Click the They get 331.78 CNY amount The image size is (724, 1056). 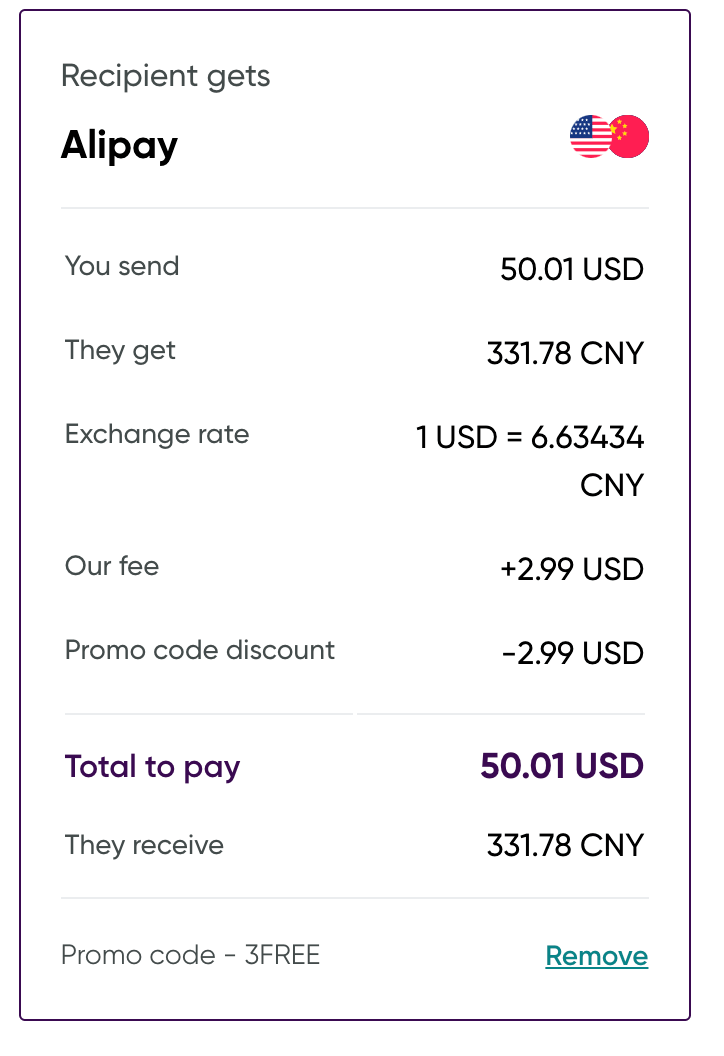pyautogui.click(x=565, y=353)
